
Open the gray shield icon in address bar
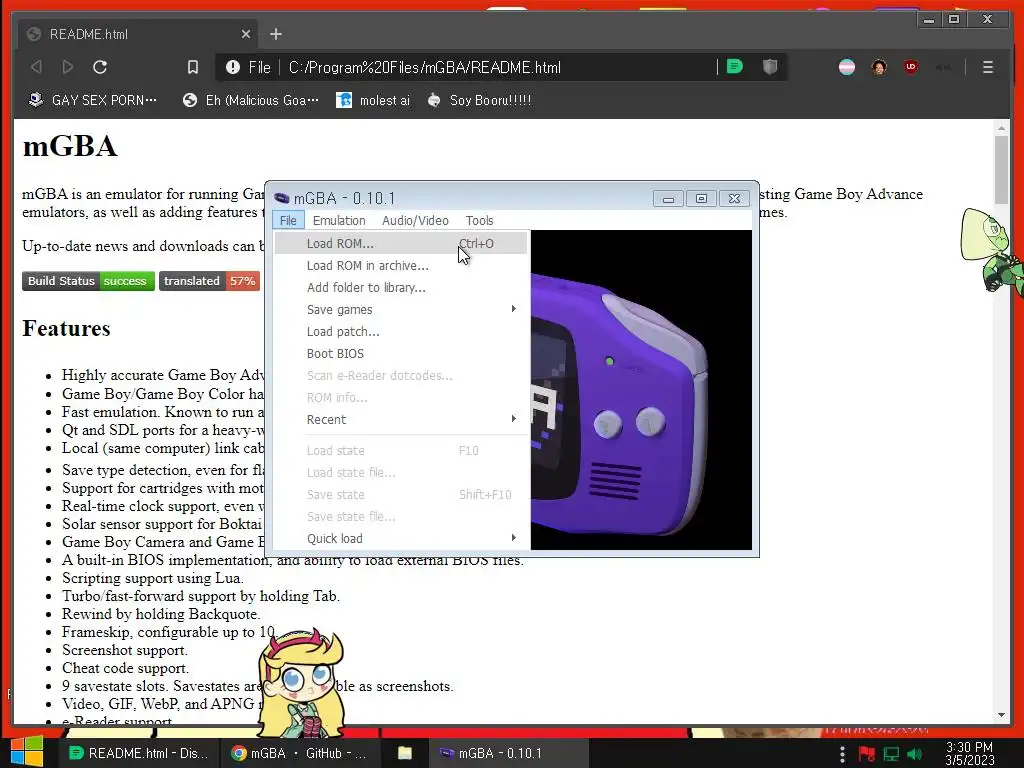coord(770,67)
